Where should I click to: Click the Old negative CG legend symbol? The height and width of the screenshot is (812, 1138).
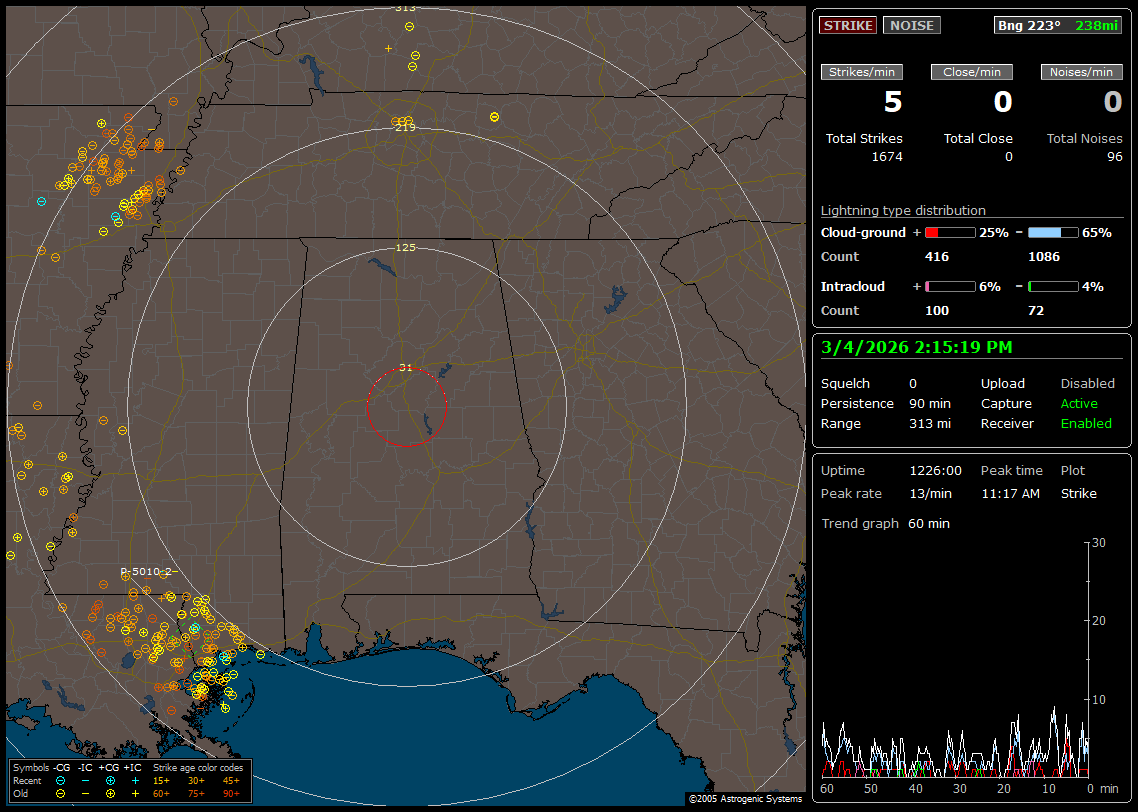click(61, 793)
